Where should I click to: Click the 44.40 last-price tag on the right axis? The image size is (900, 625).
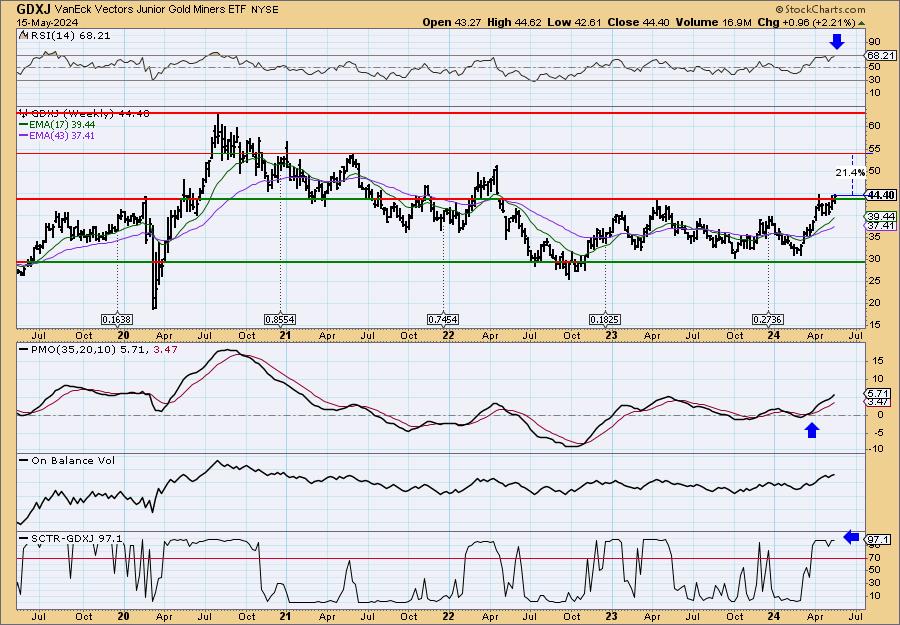pyautogui.click(x=881, y=195)
